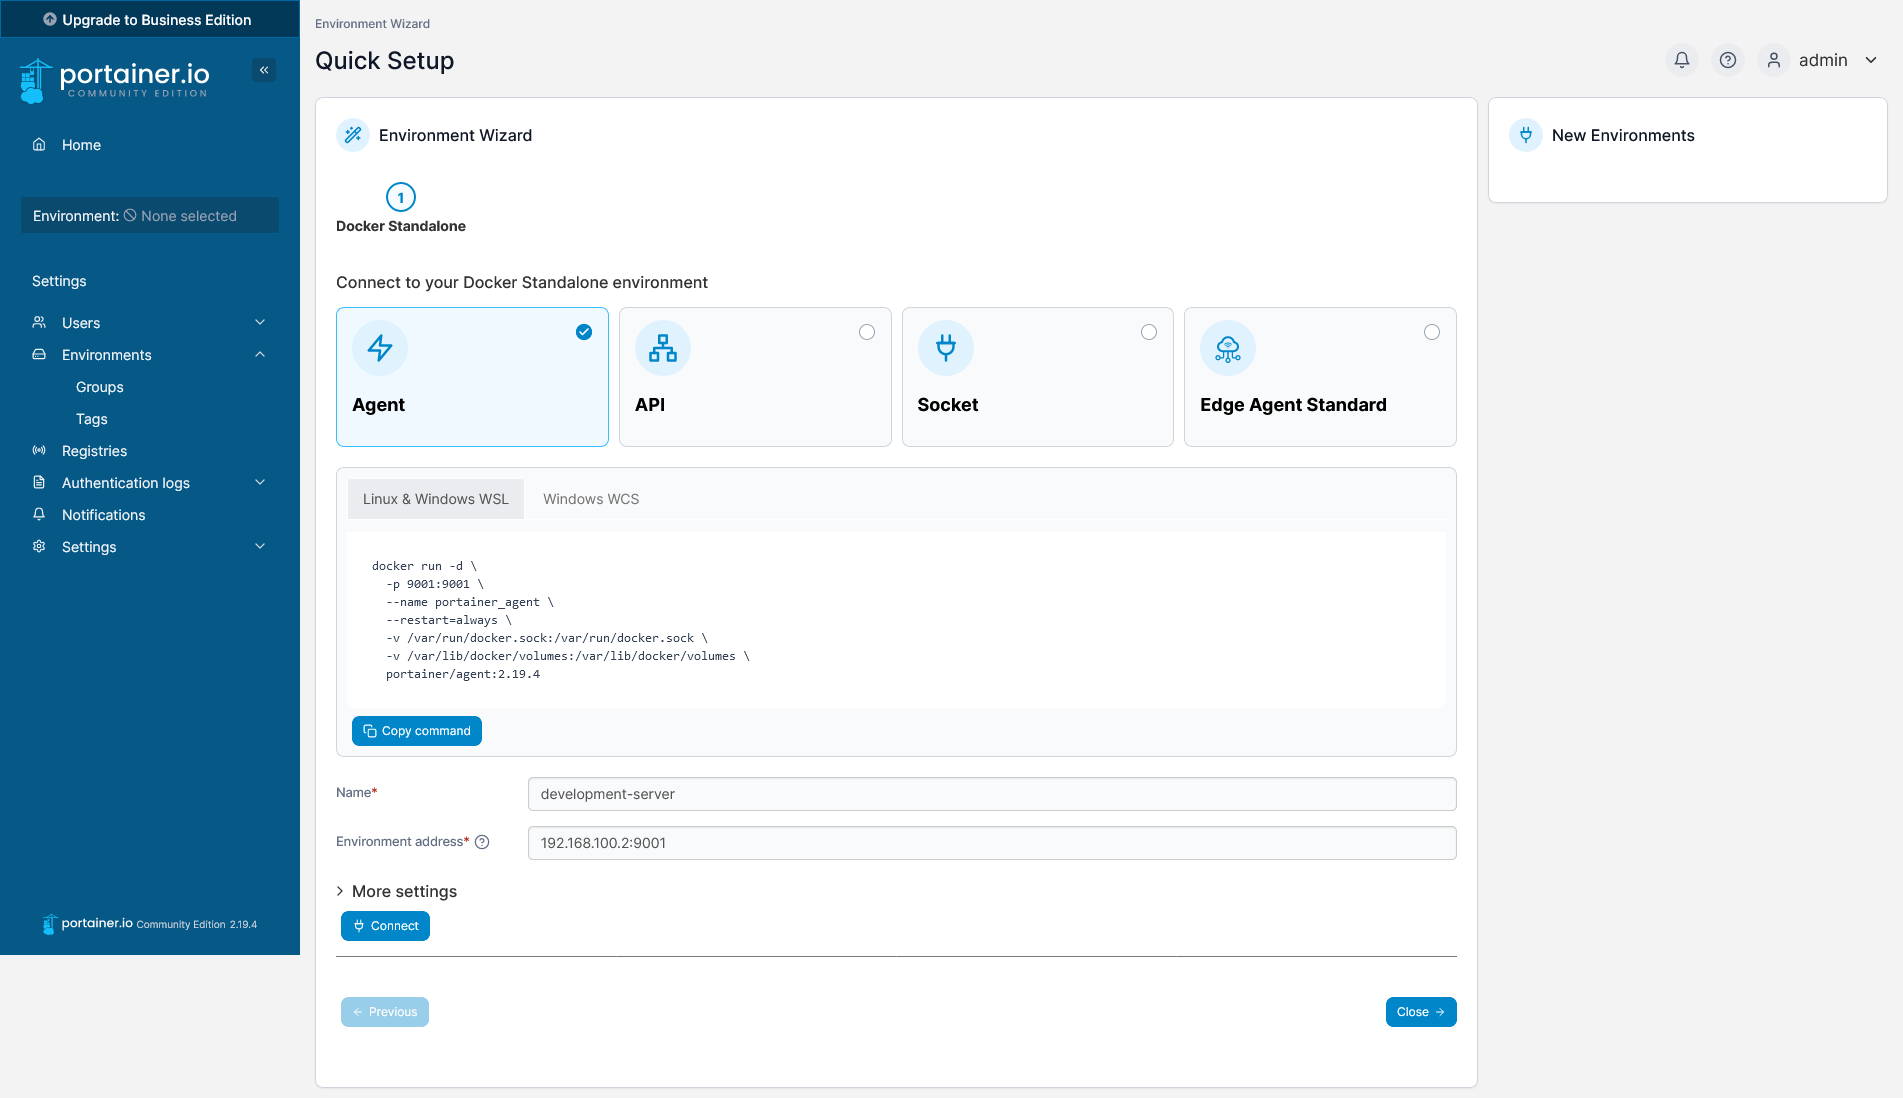Switch to the Windows WCS tab
This screenshot has height=1098, width=1903.
pyautogui.click(x=590, y=499)
